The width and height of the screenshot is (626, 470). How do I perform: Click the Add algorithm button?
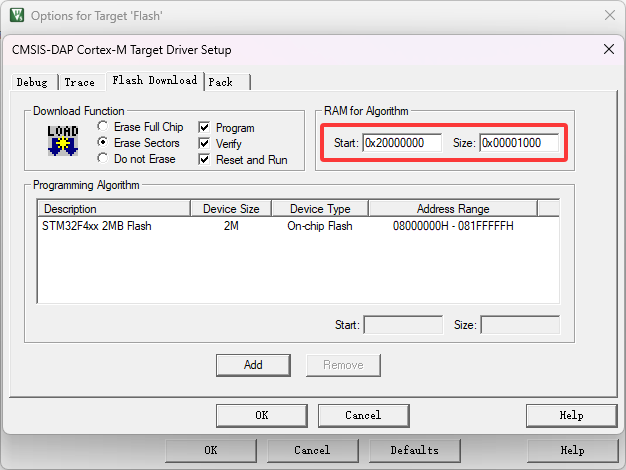(253, 365)
